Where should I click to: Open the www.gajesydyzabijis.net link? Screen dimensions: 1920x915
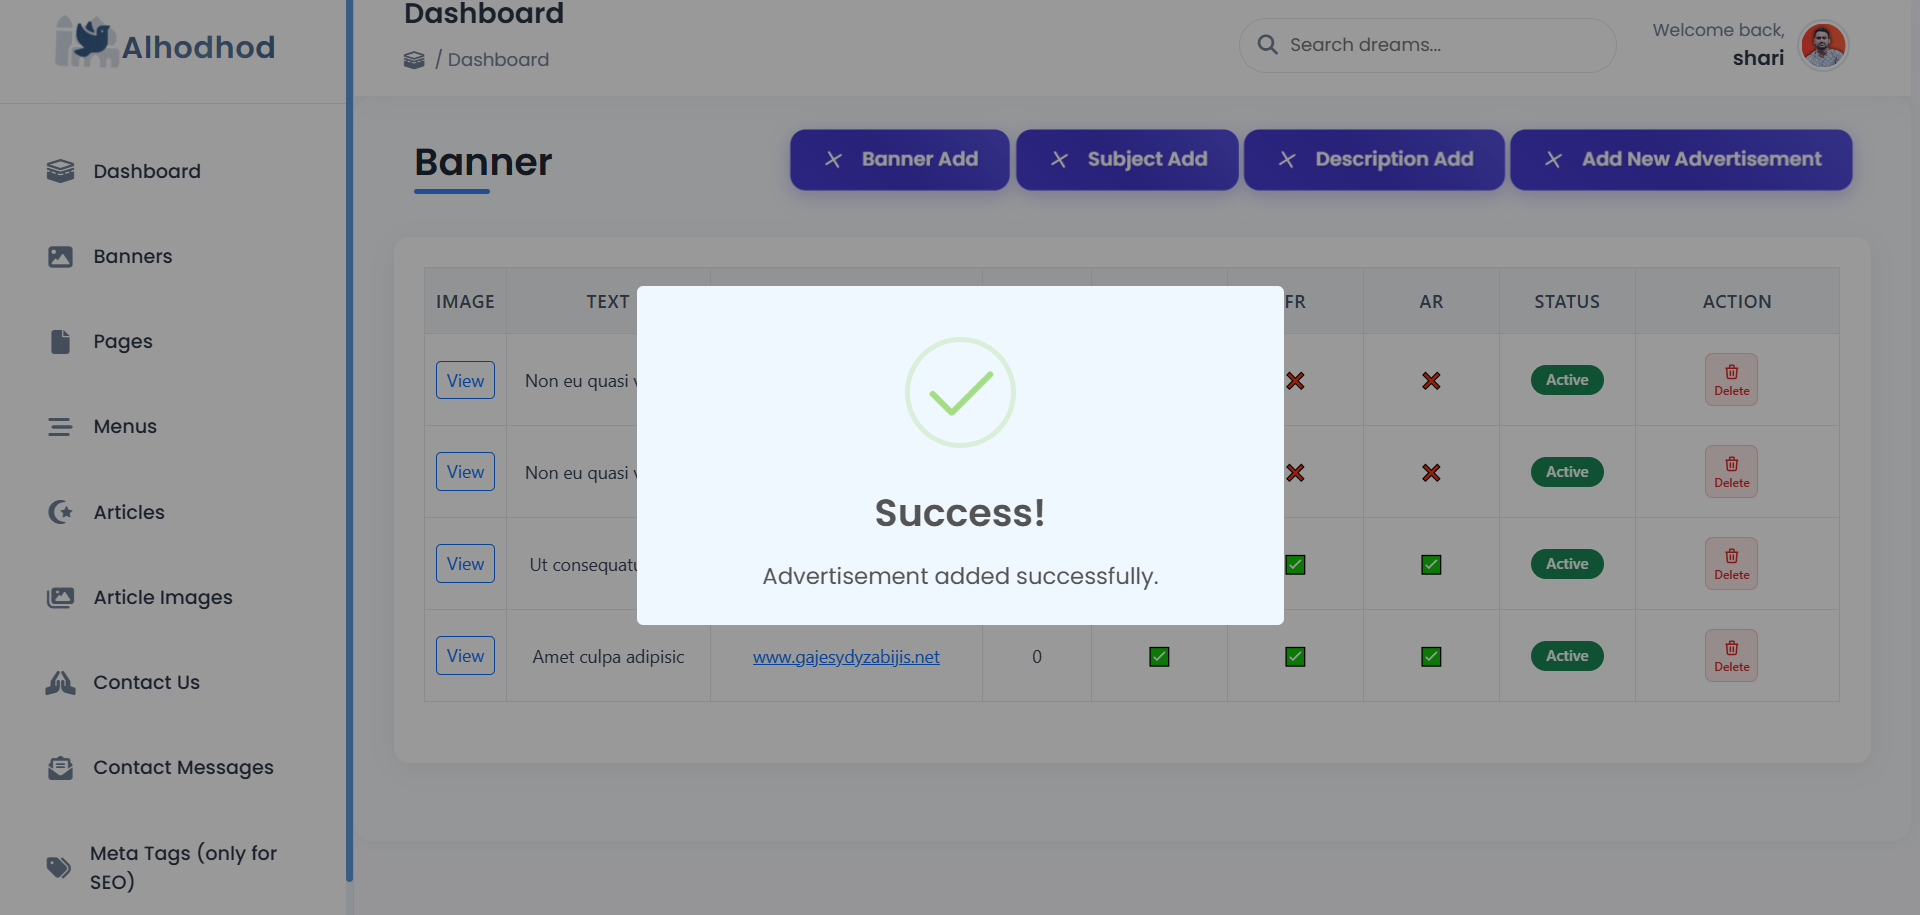pyautogui.click(x=846, y=657)
